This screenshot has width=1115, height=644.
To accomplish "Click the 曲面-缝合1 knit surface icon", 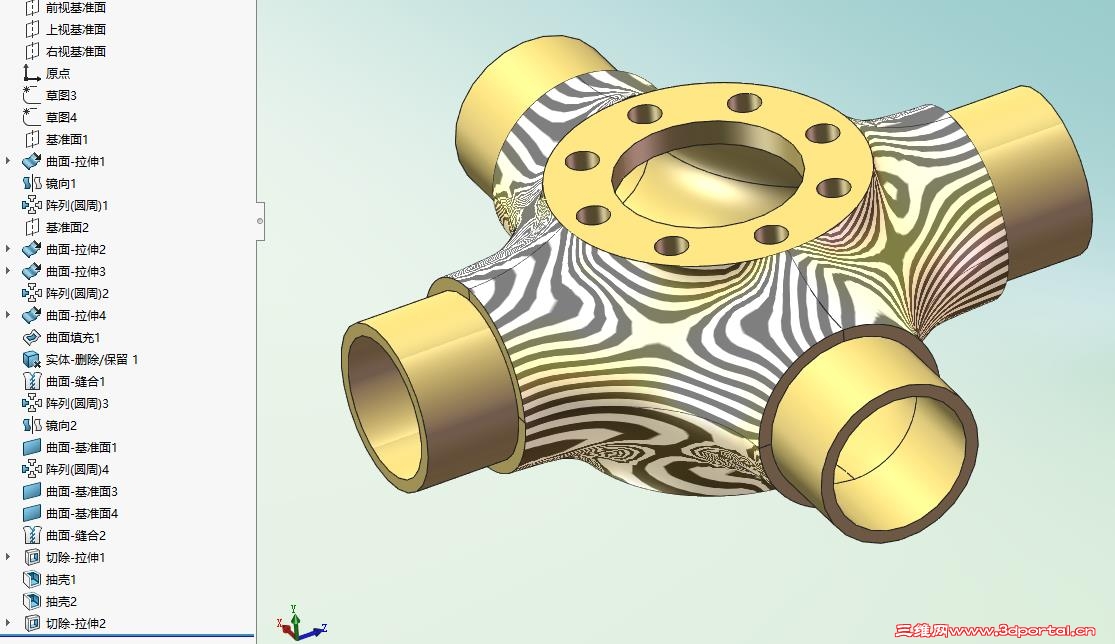I will click(x=32, y=382).
